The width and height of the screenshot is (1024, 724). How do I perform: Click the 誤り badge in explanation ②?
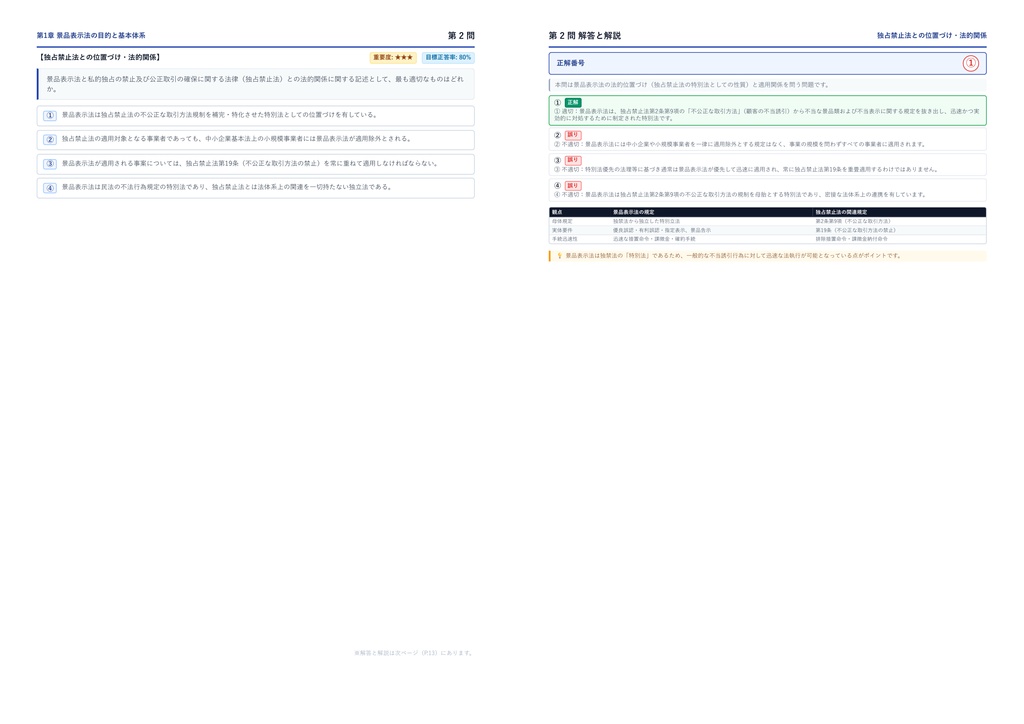point(573,135)
